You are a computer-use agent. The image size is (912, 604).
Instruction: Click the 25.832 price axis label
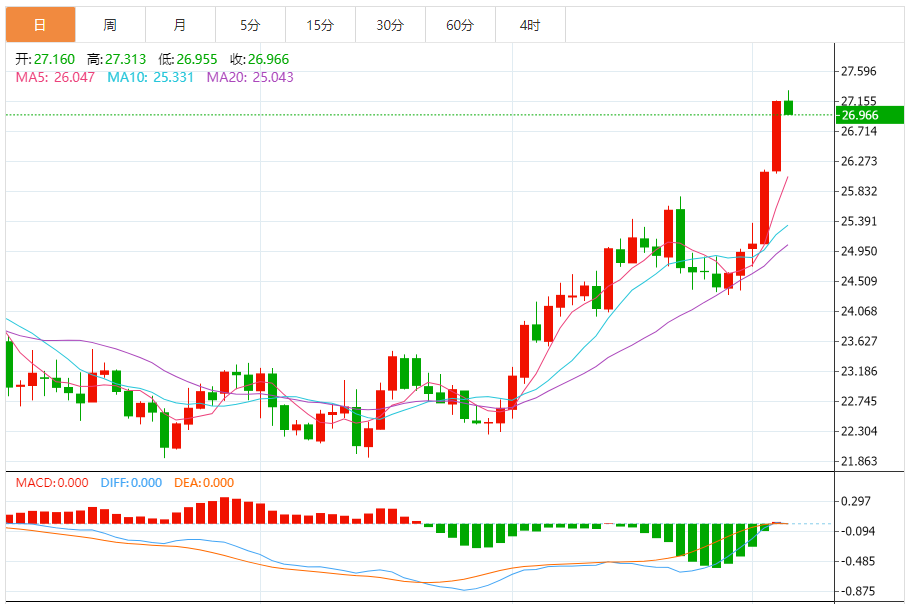pos(858,191)
